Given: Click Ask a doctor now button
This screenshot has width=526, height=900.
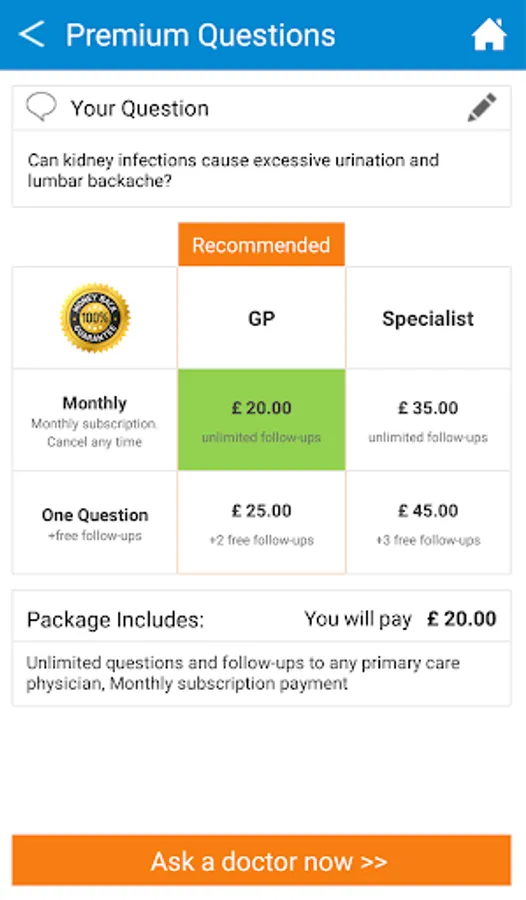Looking at the screenshot, I should tap(261, 860).
